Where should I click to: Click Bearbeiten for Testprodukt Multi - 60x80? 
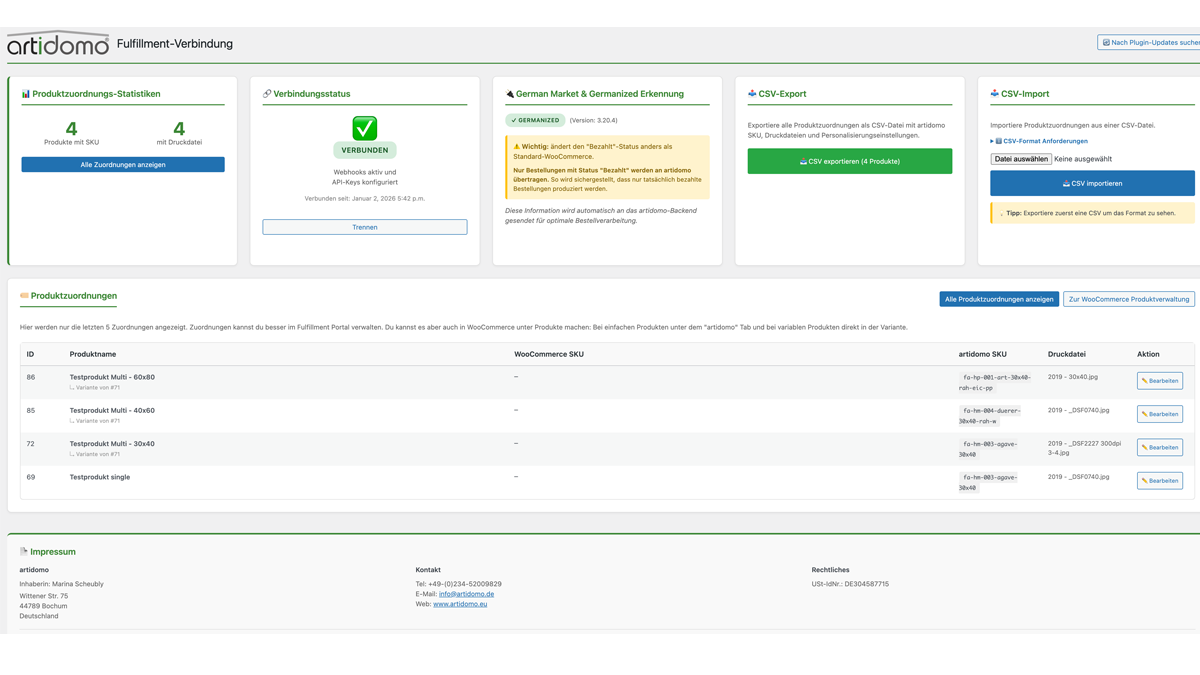click(1159, 380)
